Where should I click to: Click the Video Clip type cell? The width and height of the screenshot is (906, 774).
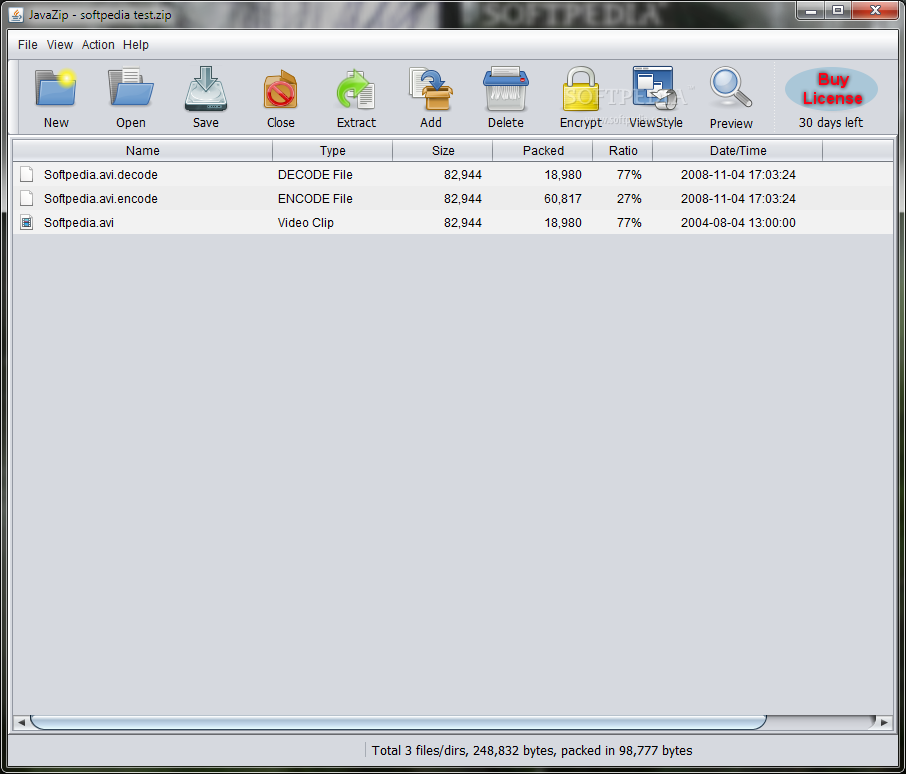[x=306, y=222]
